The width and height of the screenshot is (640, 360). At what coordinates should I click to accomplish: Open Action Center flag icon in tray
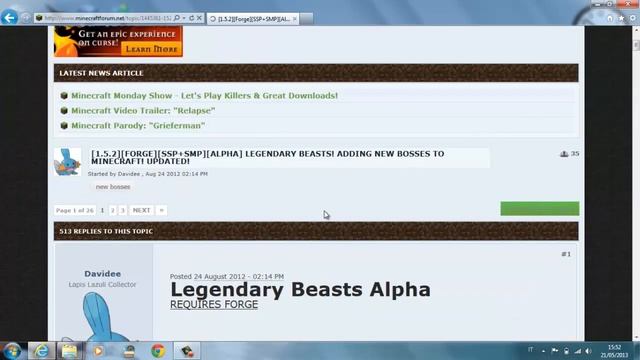[555, 350]
